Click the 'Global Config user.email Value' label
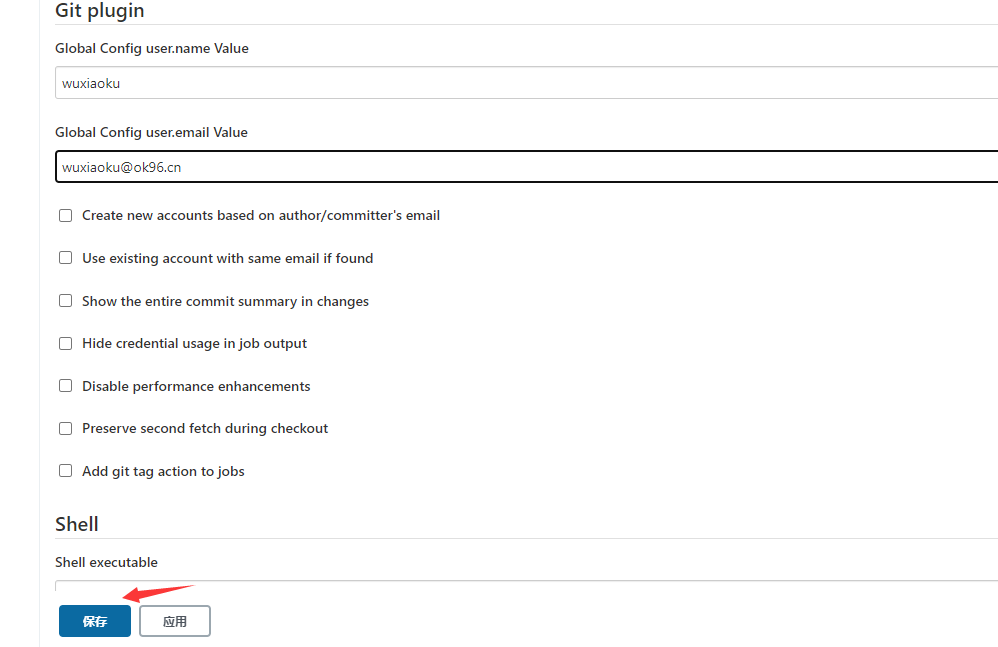This screenshot has height=647, width=998. pos(151,132)
